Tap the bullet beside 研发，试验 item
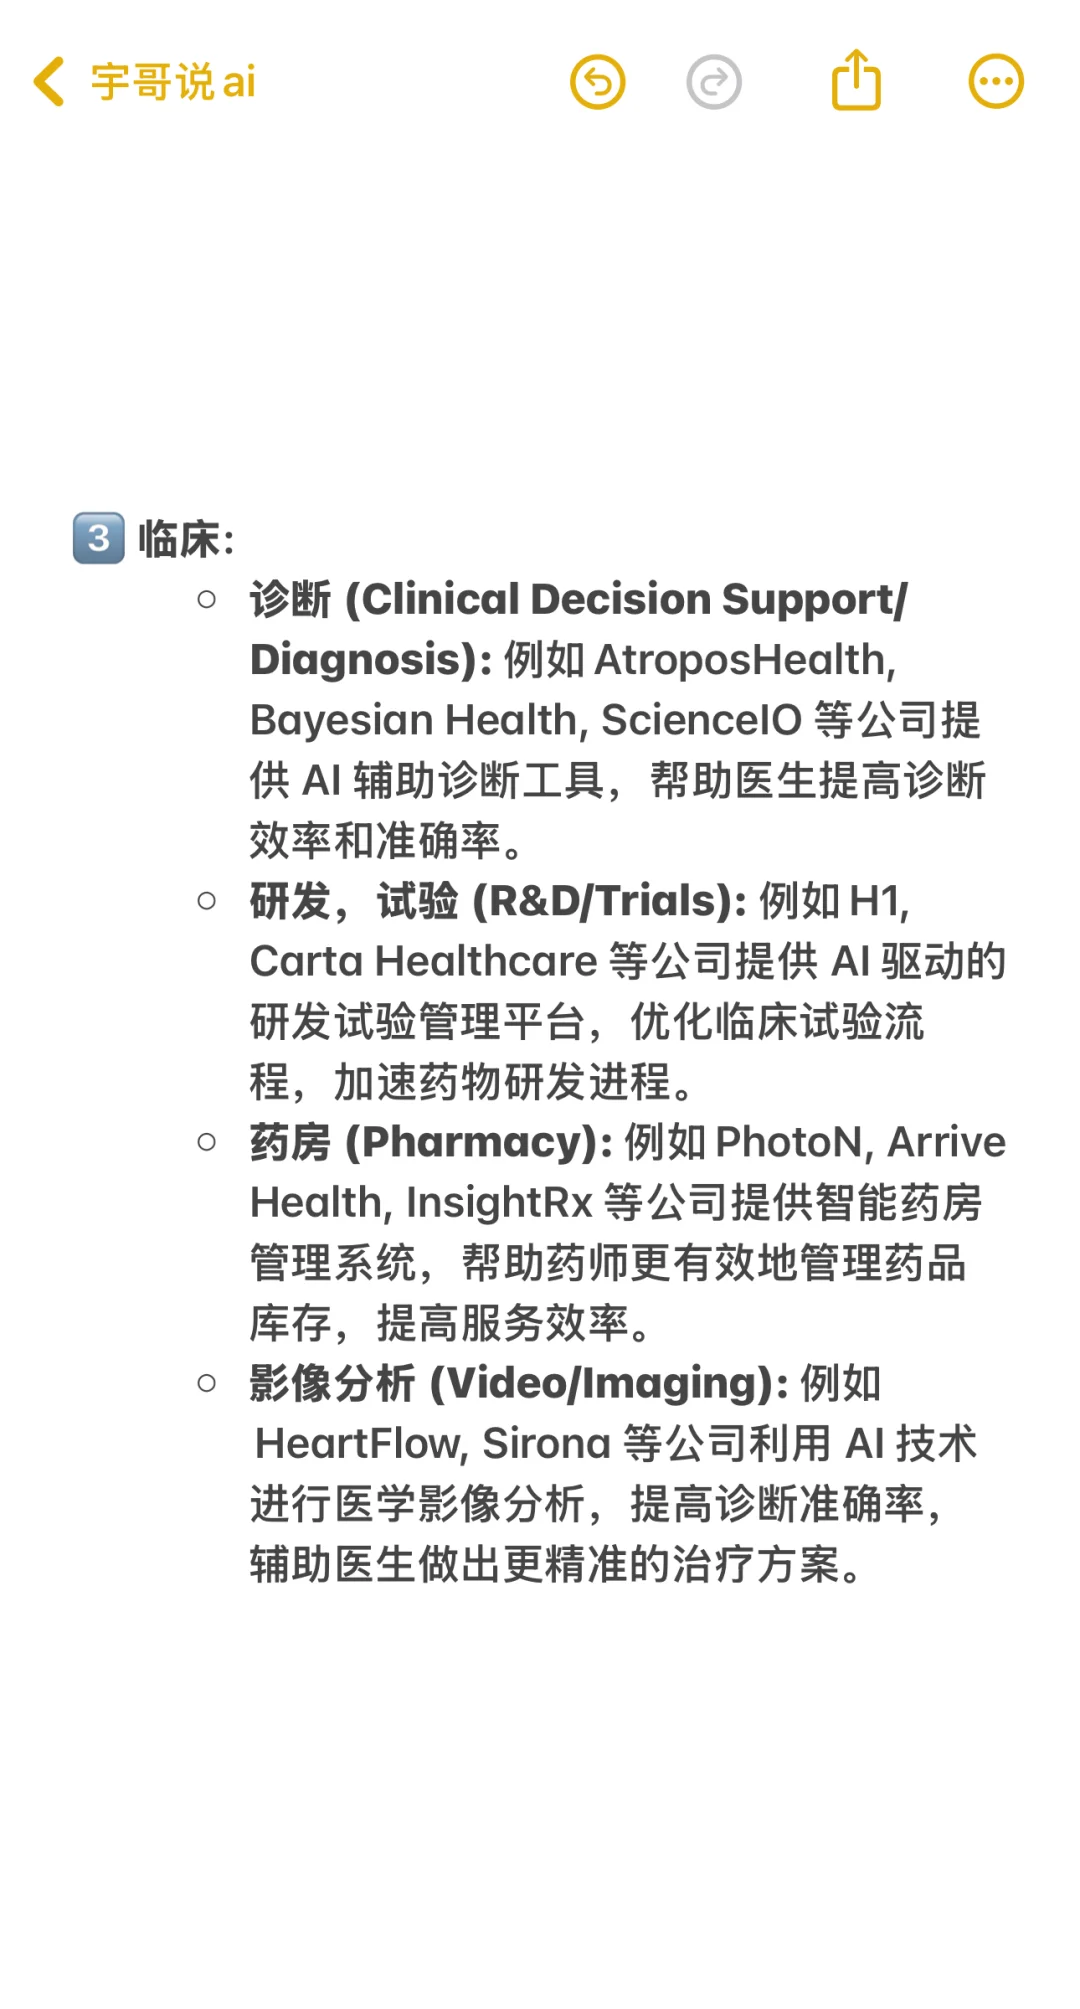The image size is (1080, 2009). pyautogui.click(x=207, y=901)
